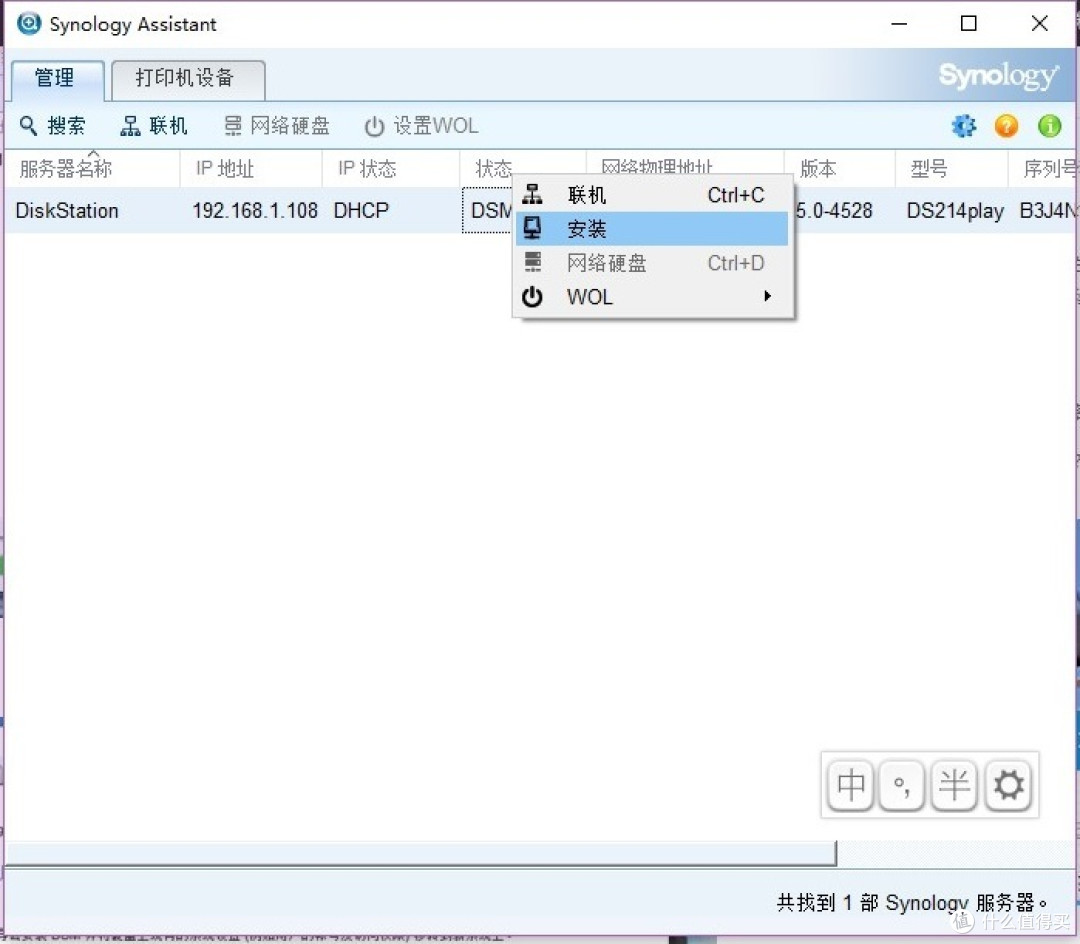Click the power icon beside WOL menu item
Viewport: 1080px width, 944px height.
point(532,297)
